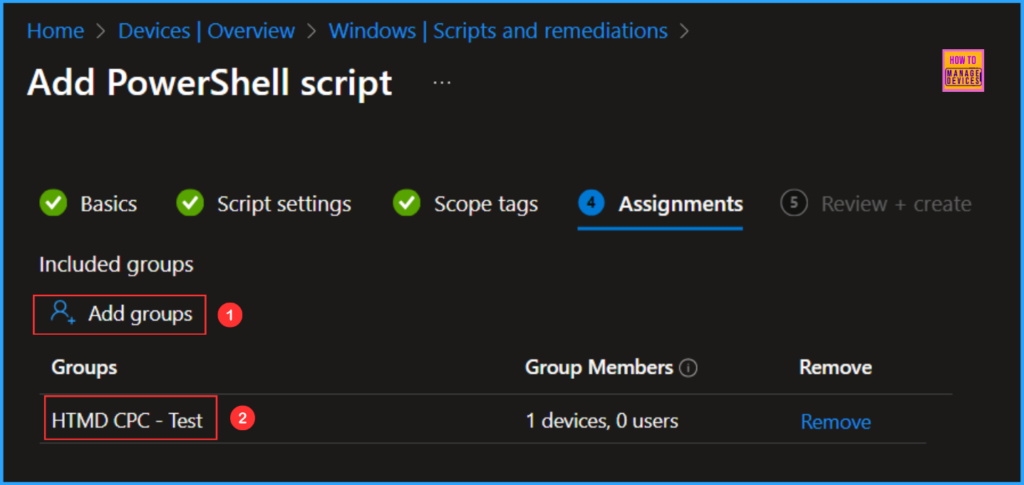This screenshot has width=1024, height=485.
Task: Click the Add groups person icon
Action: tap(63, 314)
